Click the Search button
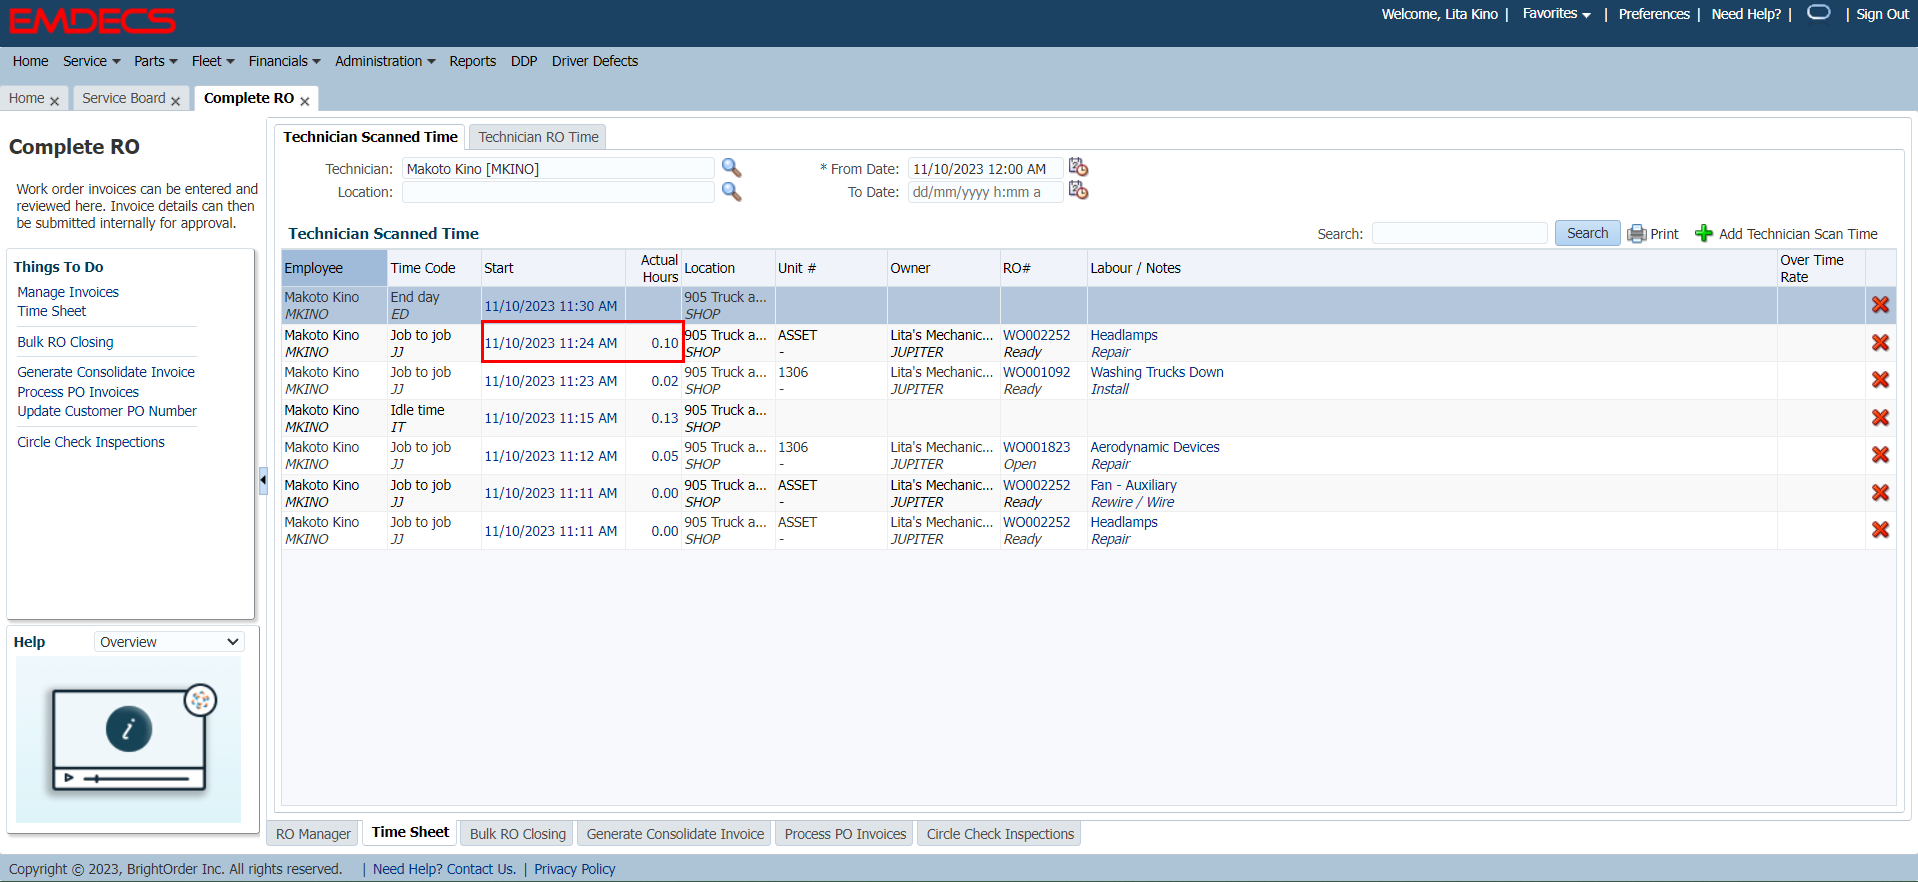 (x=1587, y=233)
